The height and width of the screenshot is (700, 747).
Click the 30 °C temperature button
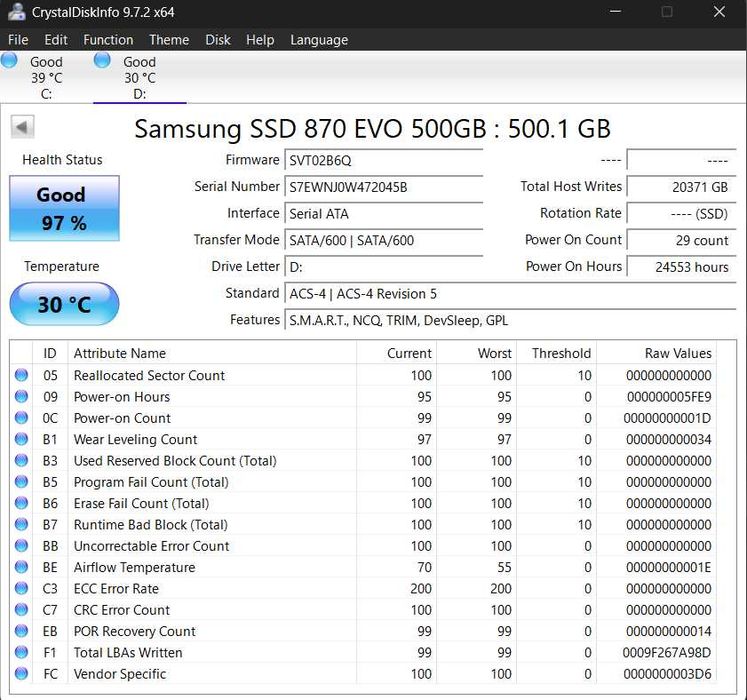pos(64,304)
